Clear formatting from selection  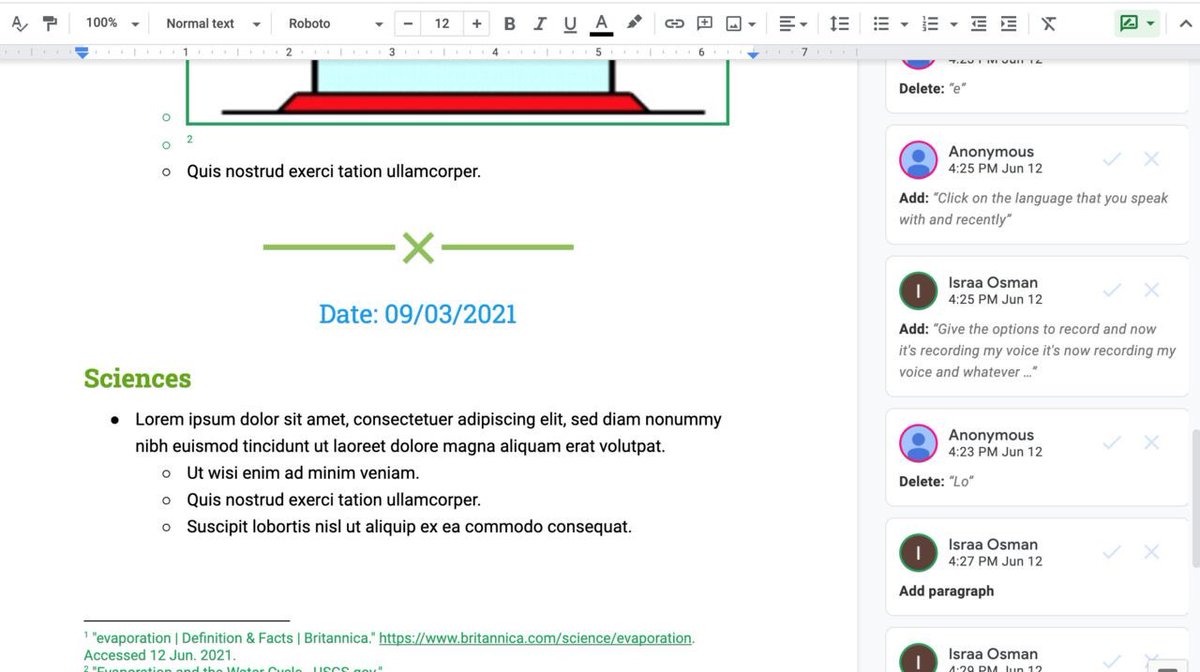click(1048, 23)
